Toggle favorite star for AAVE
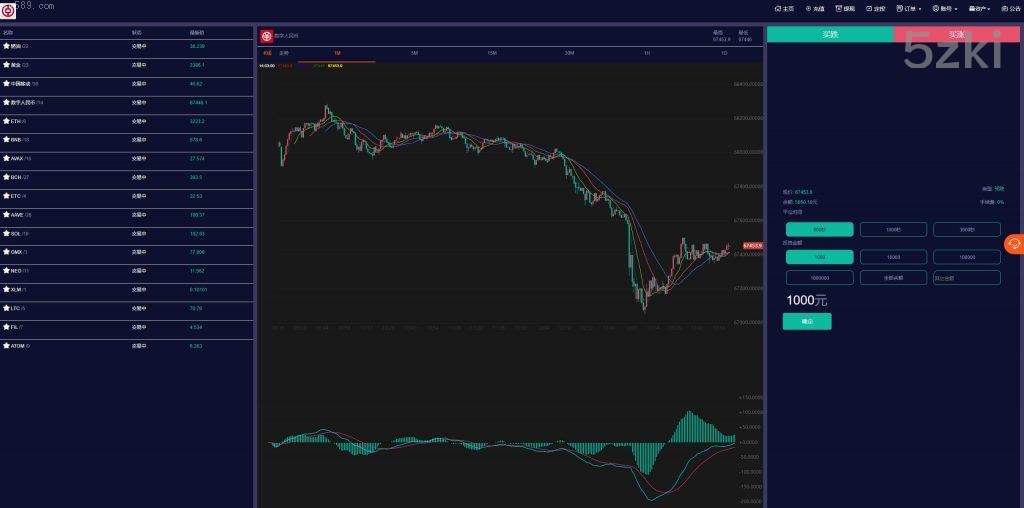 point(6,214)
